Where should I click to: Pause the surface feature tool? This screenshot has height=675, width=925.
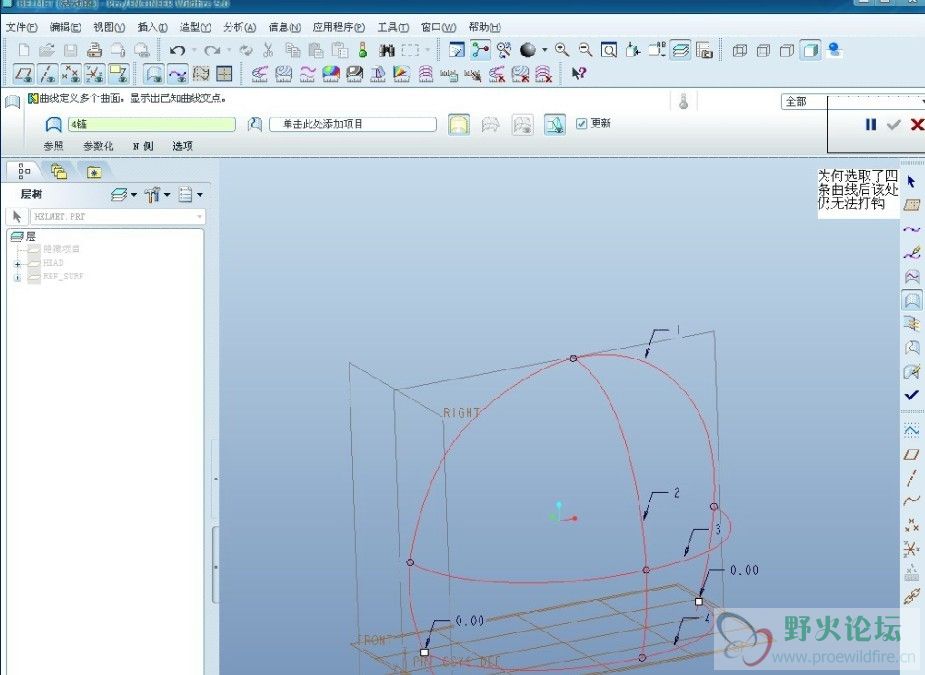[x=871, y=124]
